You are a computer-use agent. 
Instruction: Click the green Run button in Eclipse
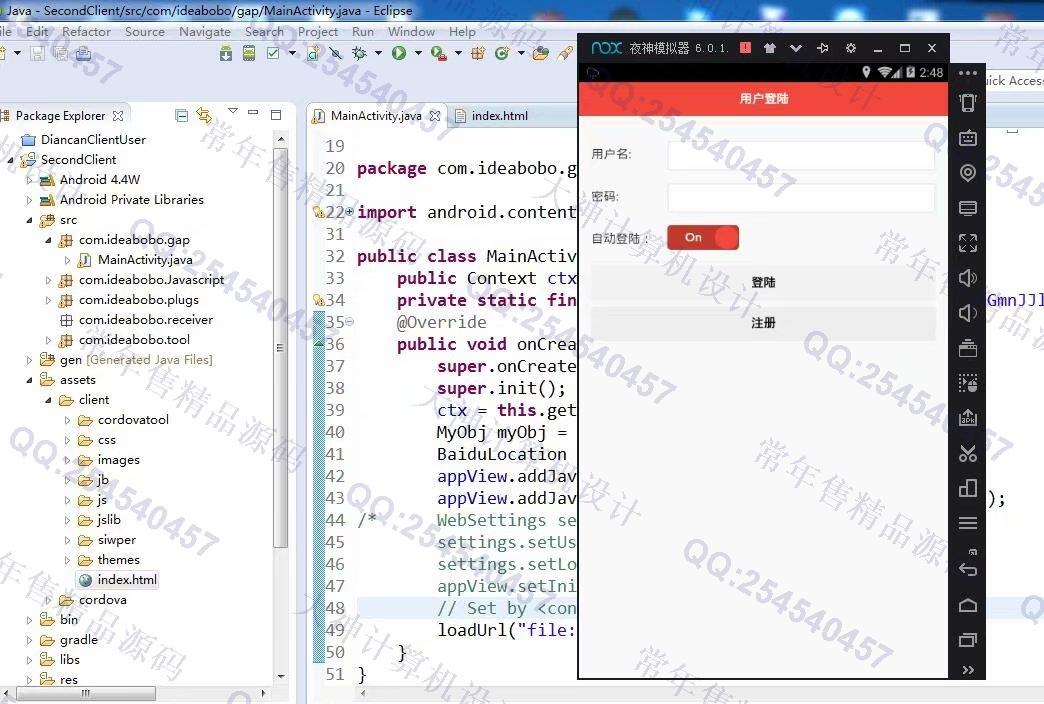pos(399,53)
